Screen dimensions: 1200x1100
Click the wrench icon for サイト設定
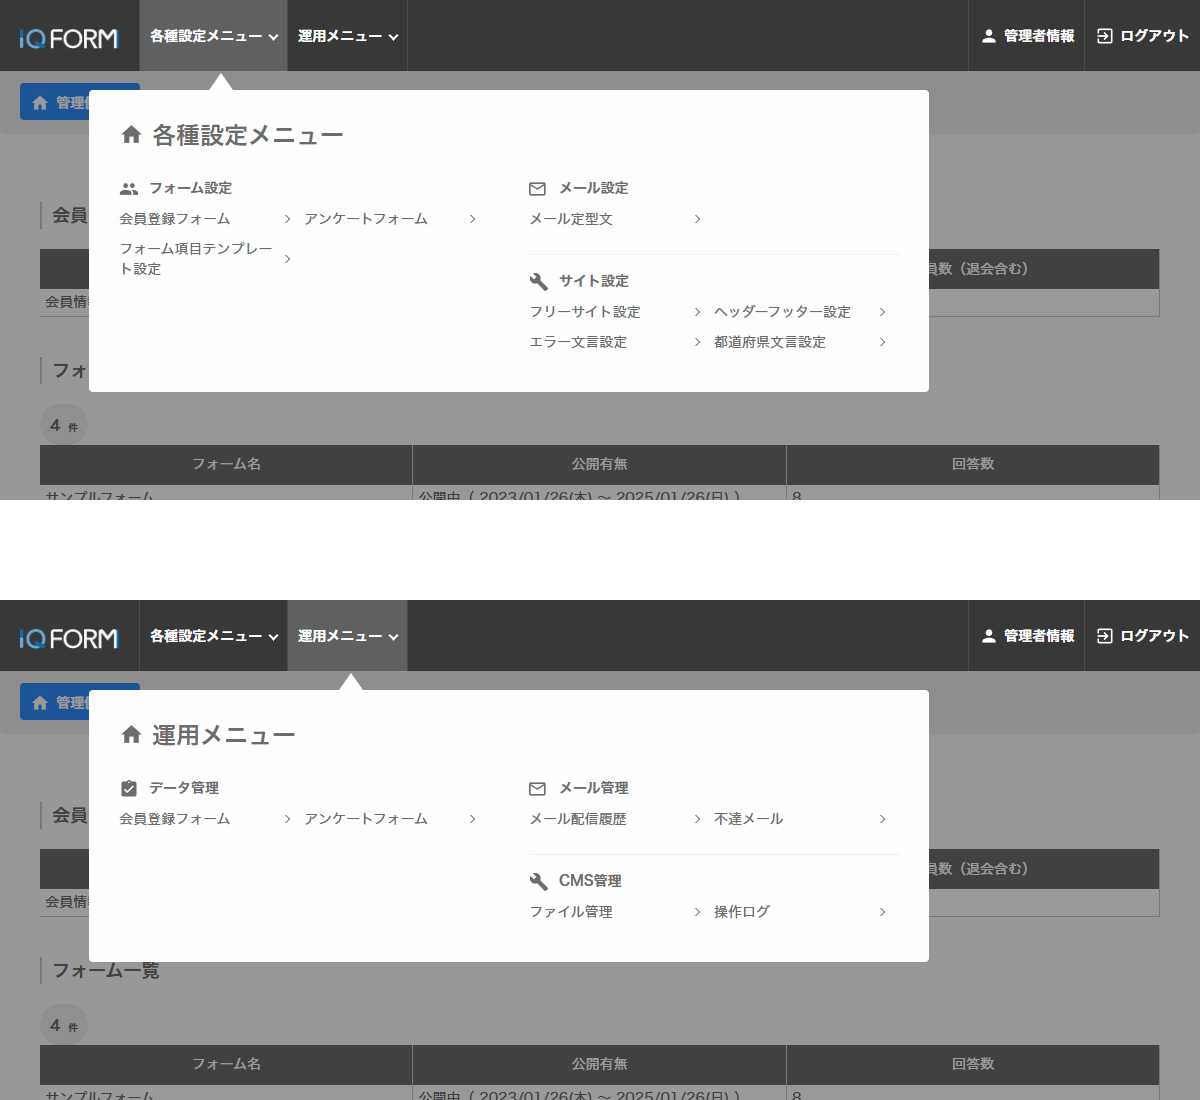pos(537,280)
